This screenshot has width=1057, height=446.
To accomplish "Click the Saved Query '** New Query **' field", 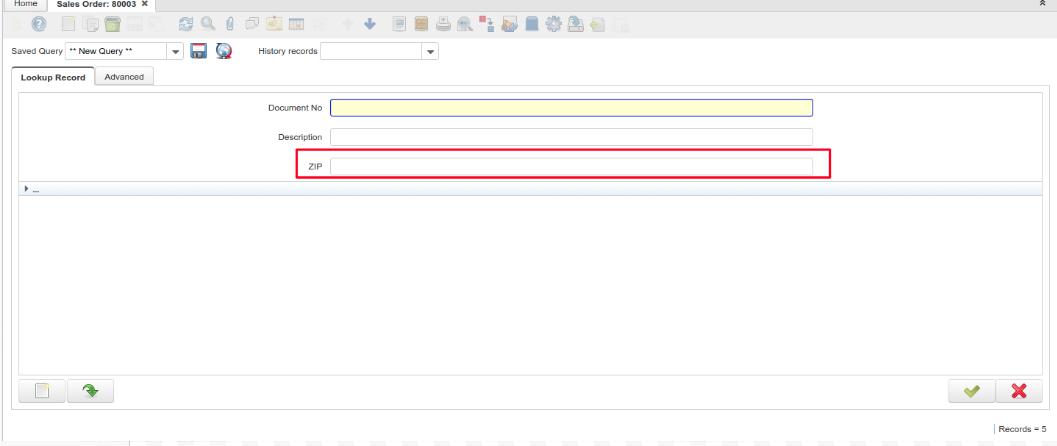I will point(117,51).
